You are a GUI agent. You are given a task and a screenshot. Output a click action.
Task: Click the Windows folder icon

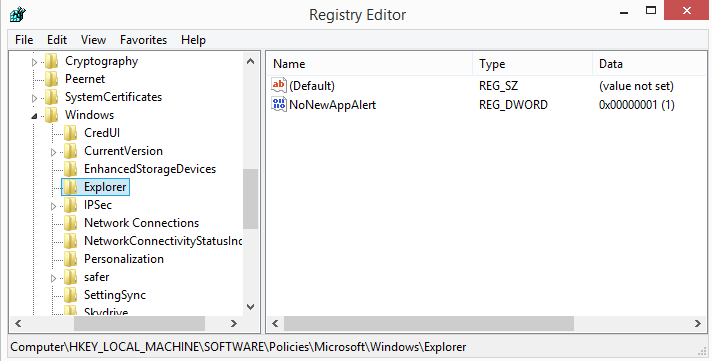51,115
